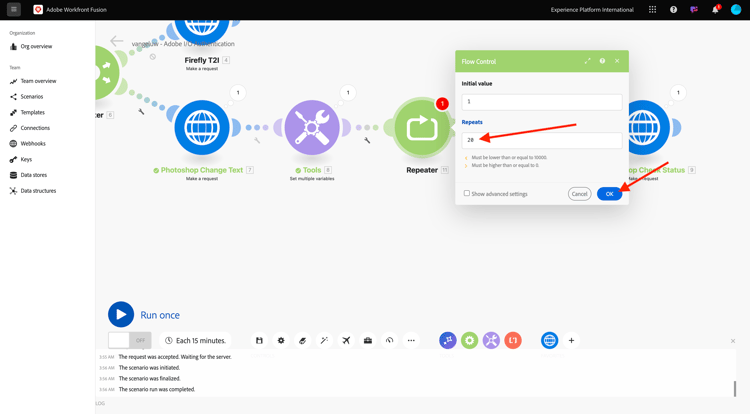The width and height of the screenshot is (750, 414).
Task: Select the Repeater module
Action: coord(422,128)
